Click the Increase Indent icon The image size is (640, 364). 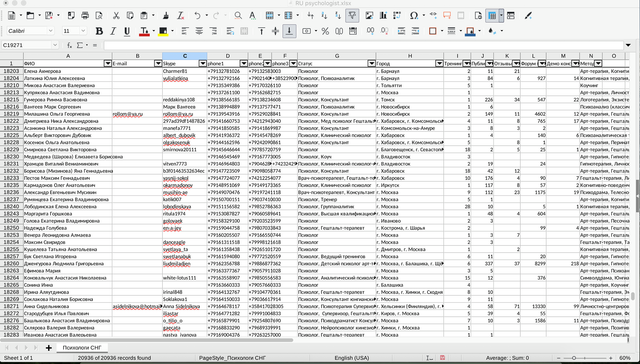click(402, 31)
